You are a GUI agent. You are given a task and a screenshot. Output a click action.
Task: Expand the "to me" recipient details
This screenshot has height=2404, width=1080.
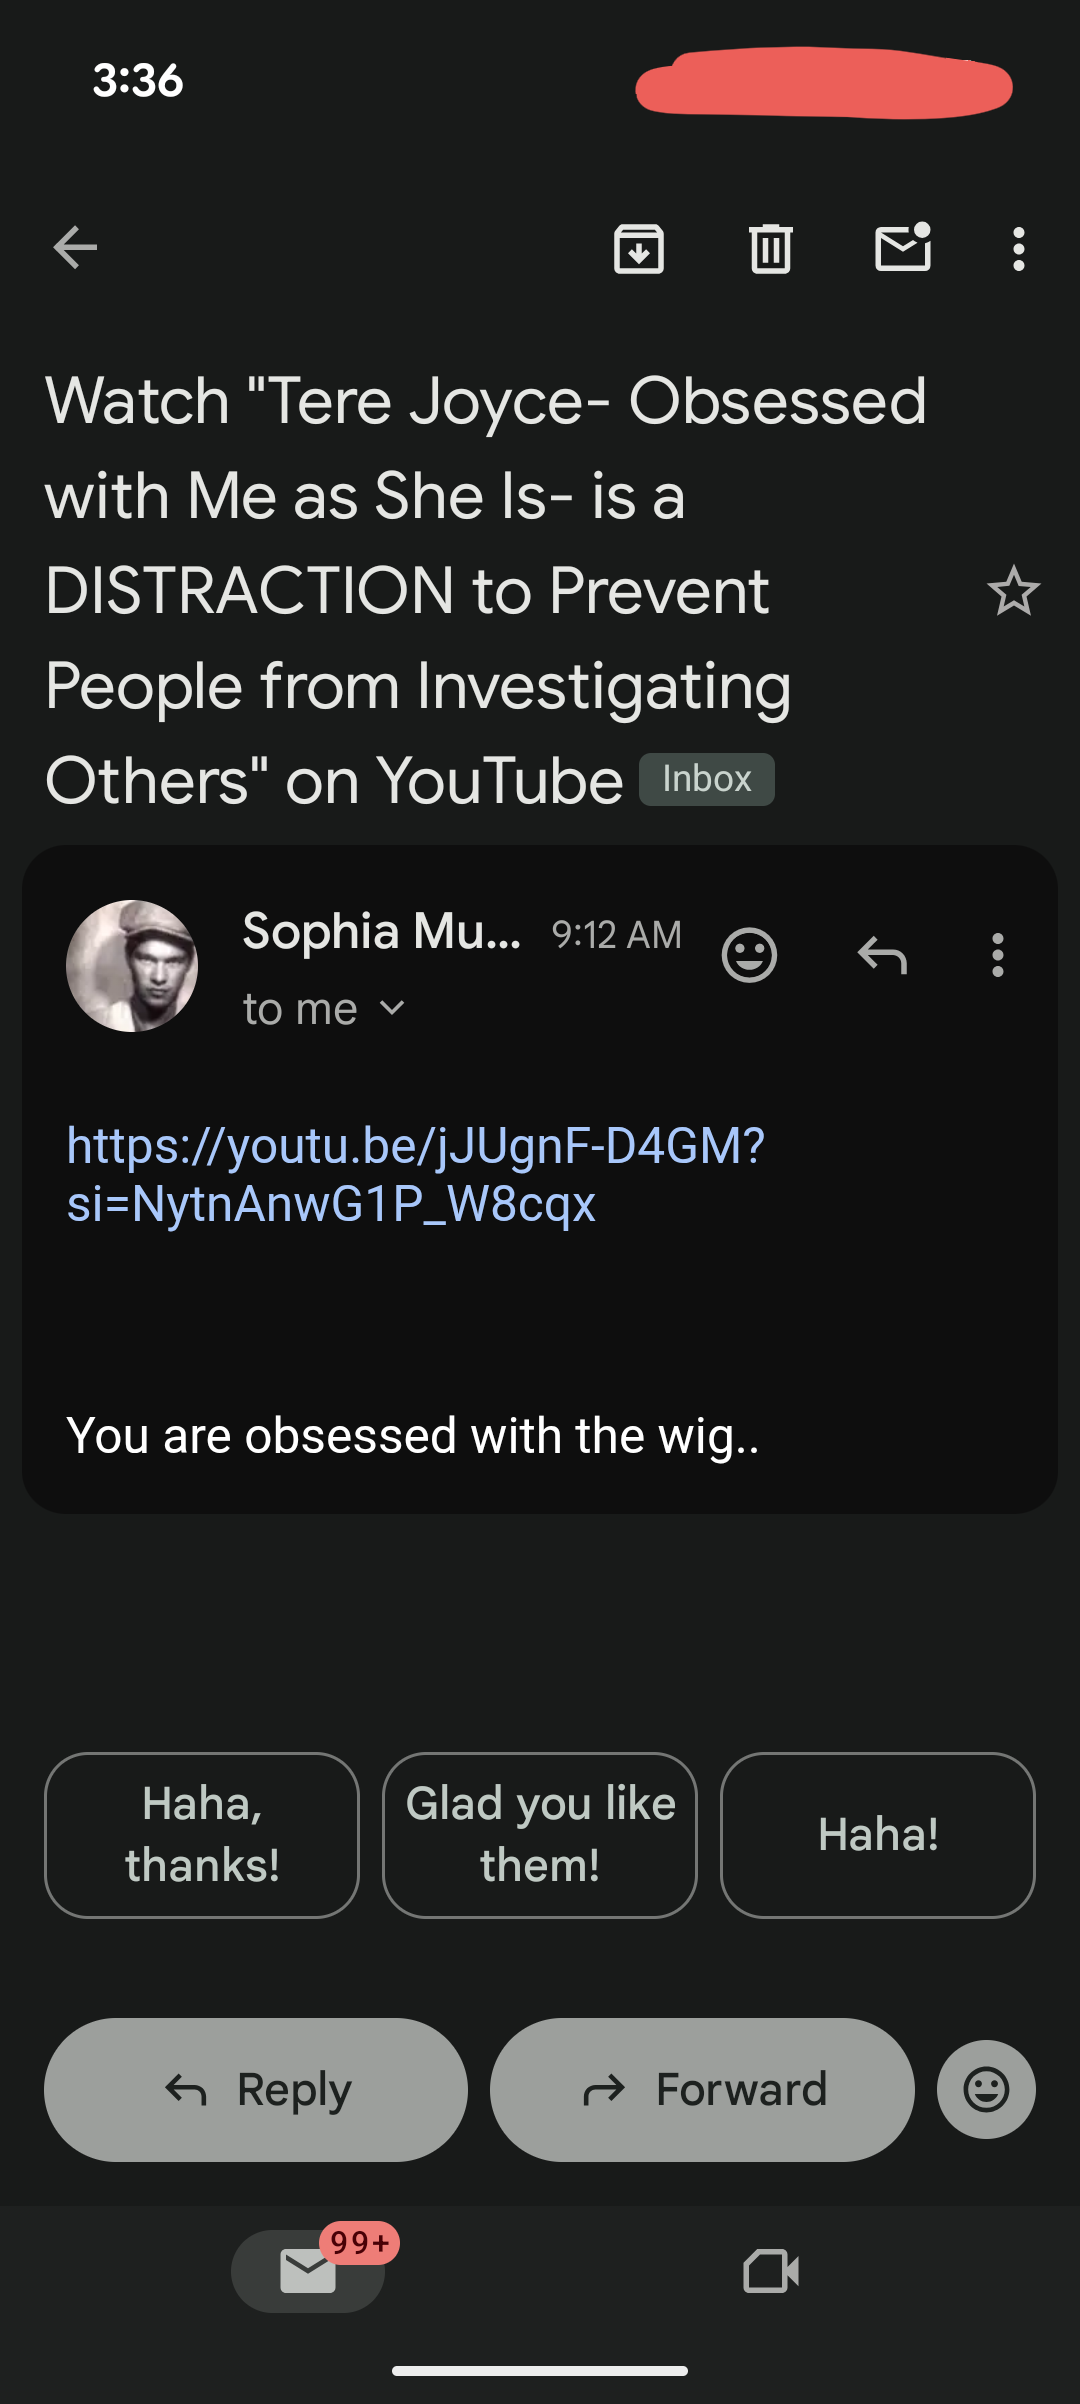tap(324, 1009)
